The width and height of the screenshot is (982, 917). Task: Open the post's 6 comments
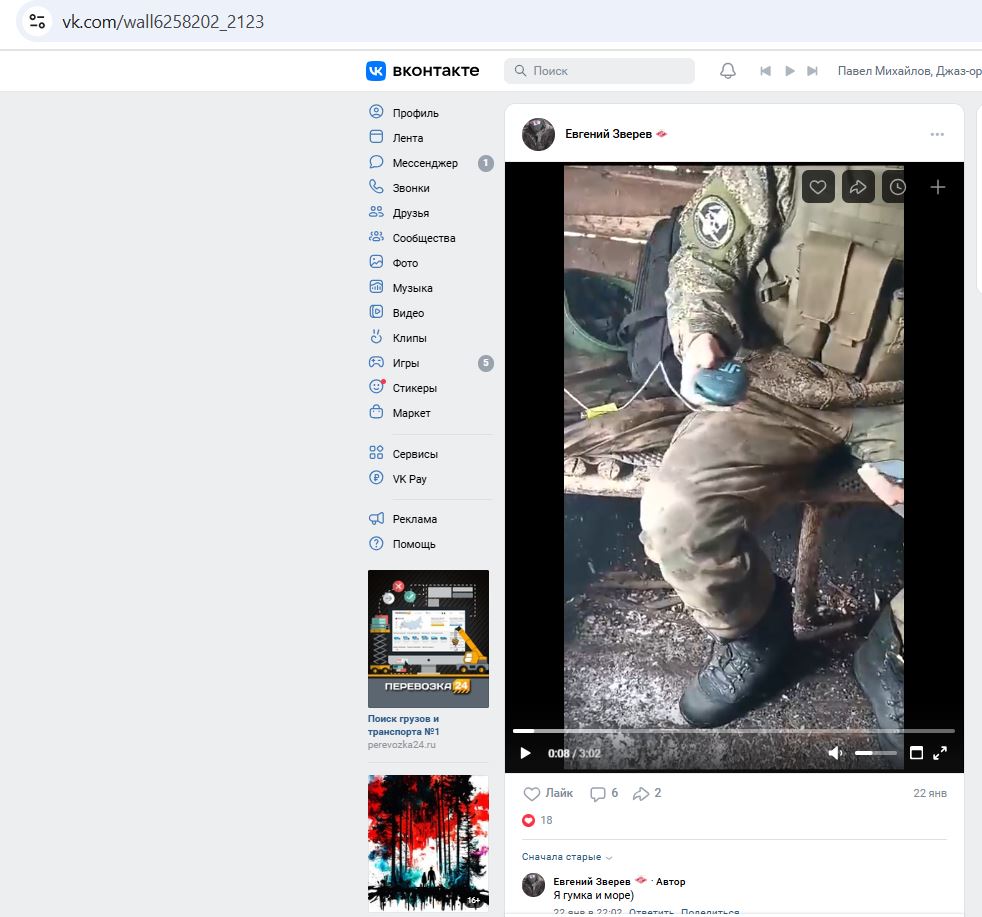click(x=604, y=794)
